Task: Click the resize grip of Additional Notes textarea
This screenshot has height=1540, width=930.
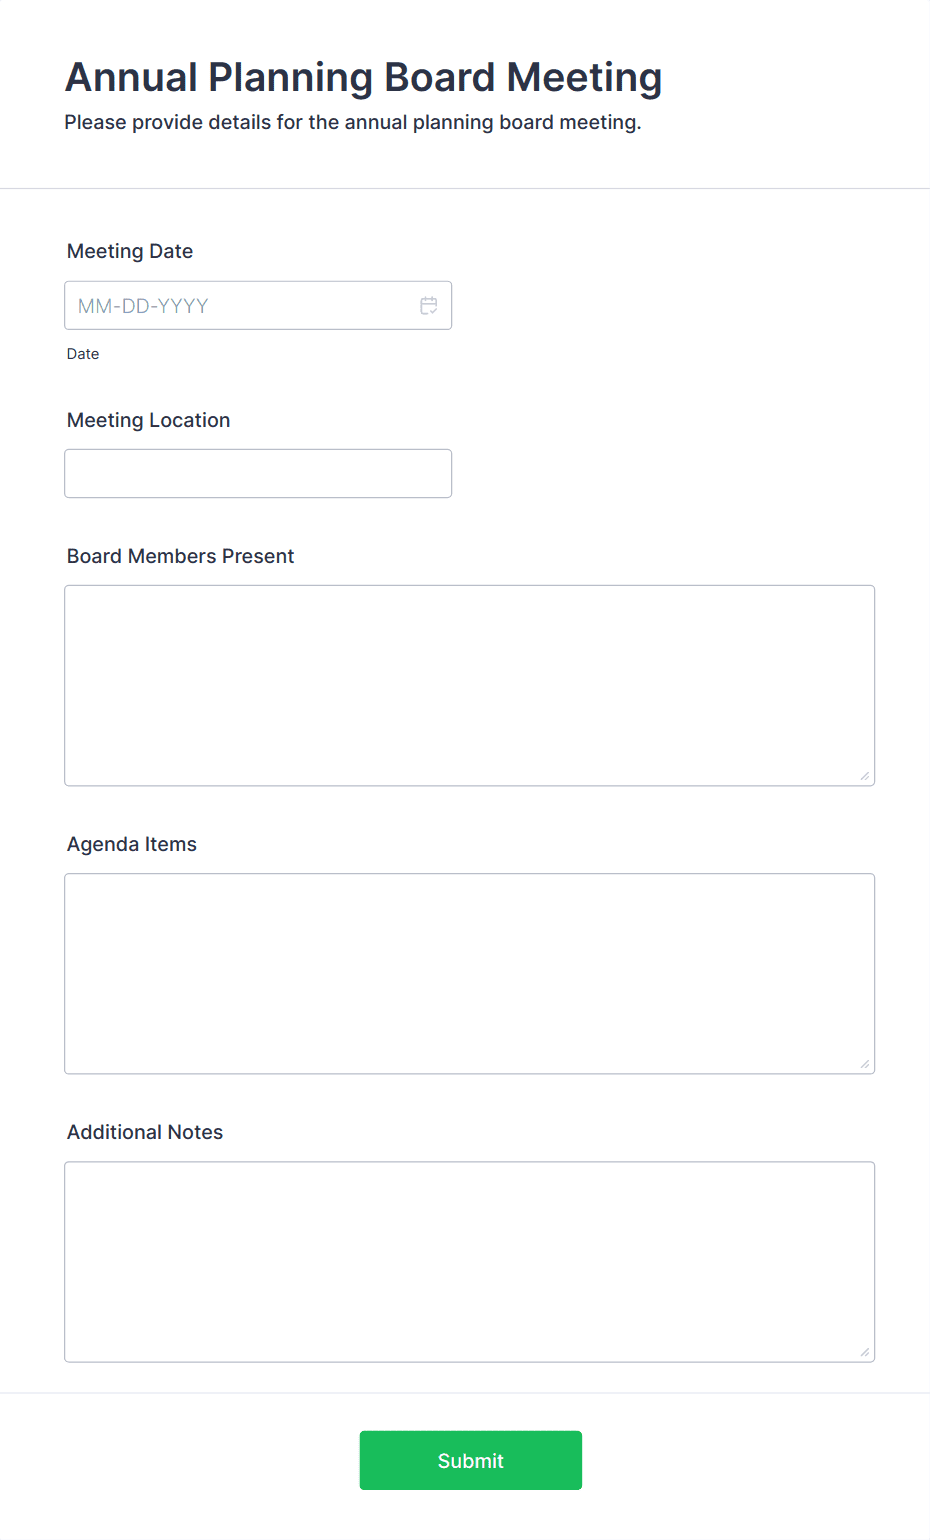Action: click(x=865, y=1350)
